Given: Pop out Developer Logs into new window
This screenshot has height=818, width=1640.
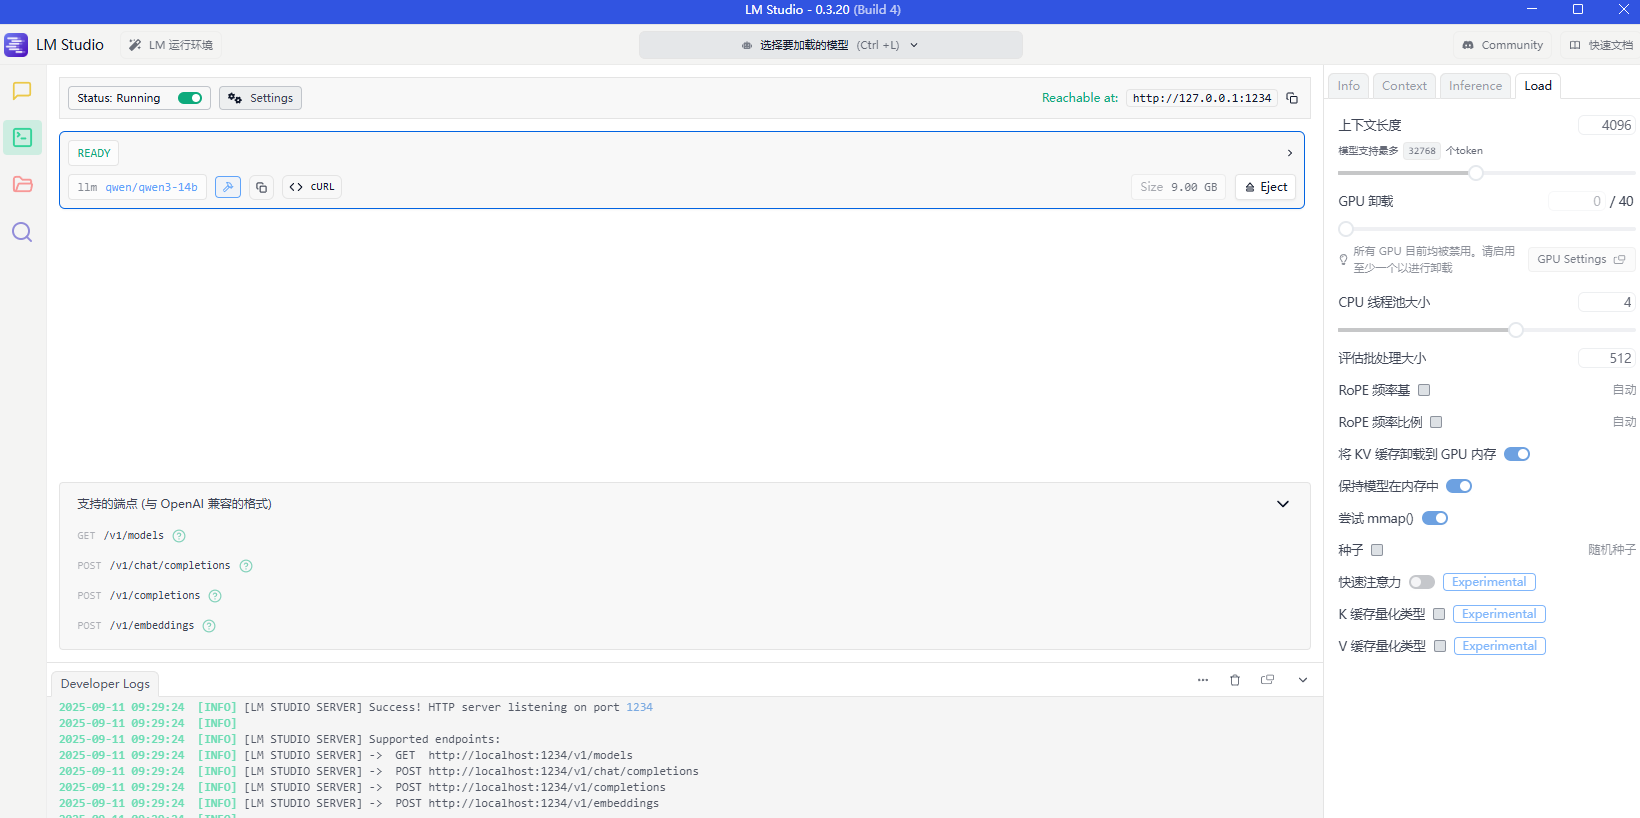Looking at the screenshot, I should pyautogui.click(x=1268, y=680).
